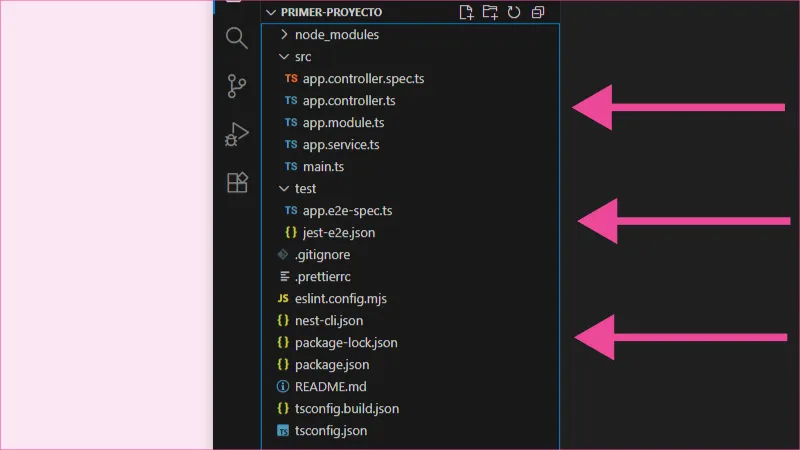Collapse the src folder chevron

284,57
